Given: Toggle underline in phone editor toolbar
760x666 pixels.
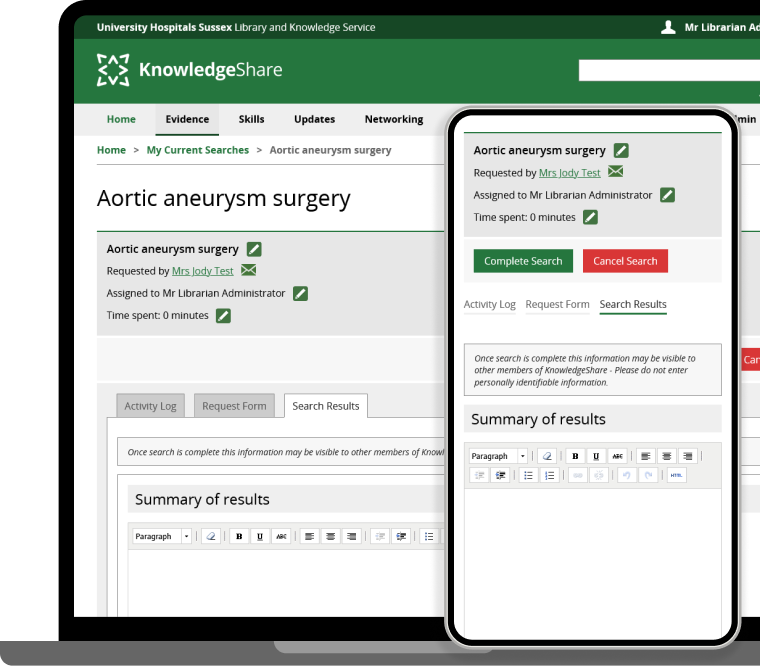Looking at the screenshot, I should tap(596, 456).
